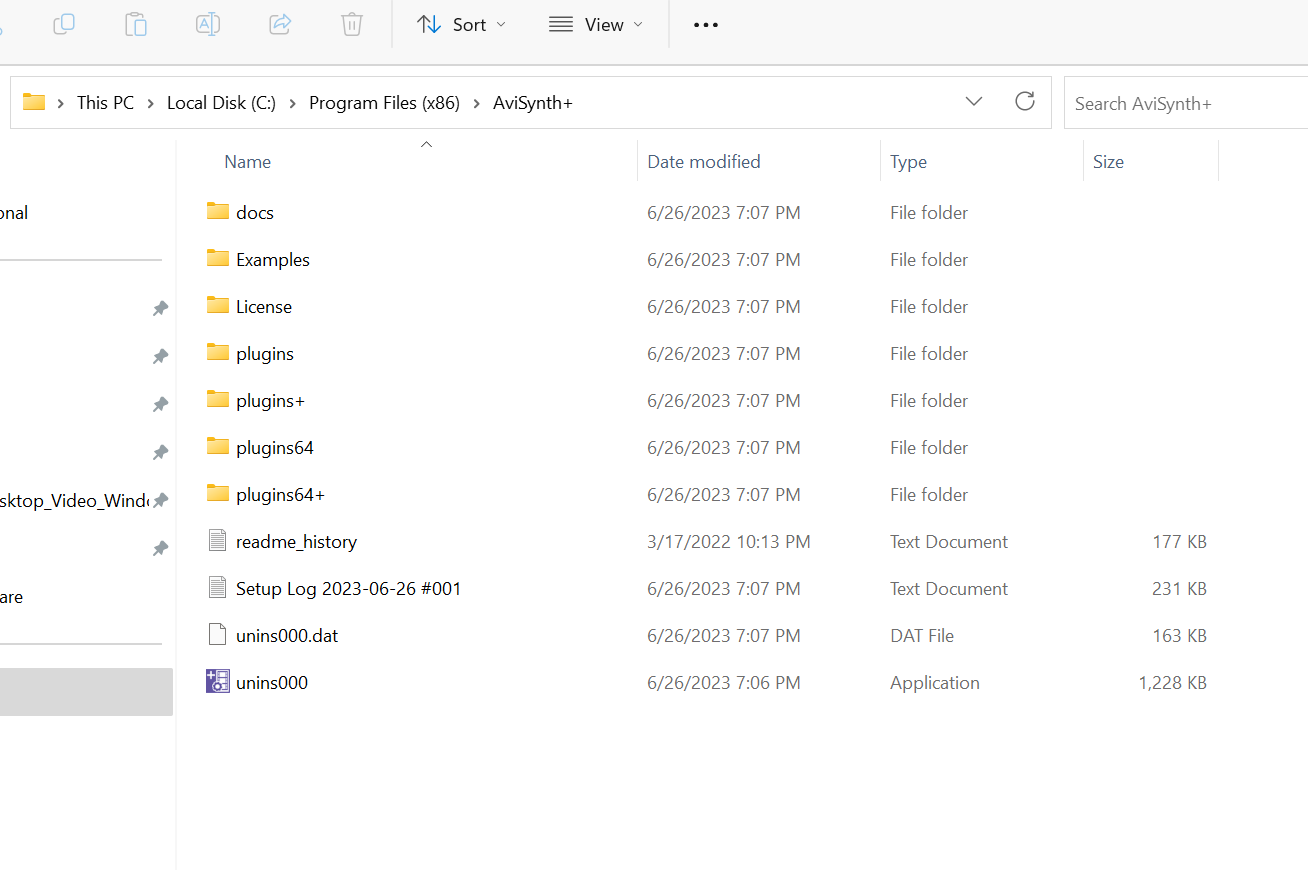Sort by the Size column header
The image size is (1308, 870).
tap(1108, 162)
